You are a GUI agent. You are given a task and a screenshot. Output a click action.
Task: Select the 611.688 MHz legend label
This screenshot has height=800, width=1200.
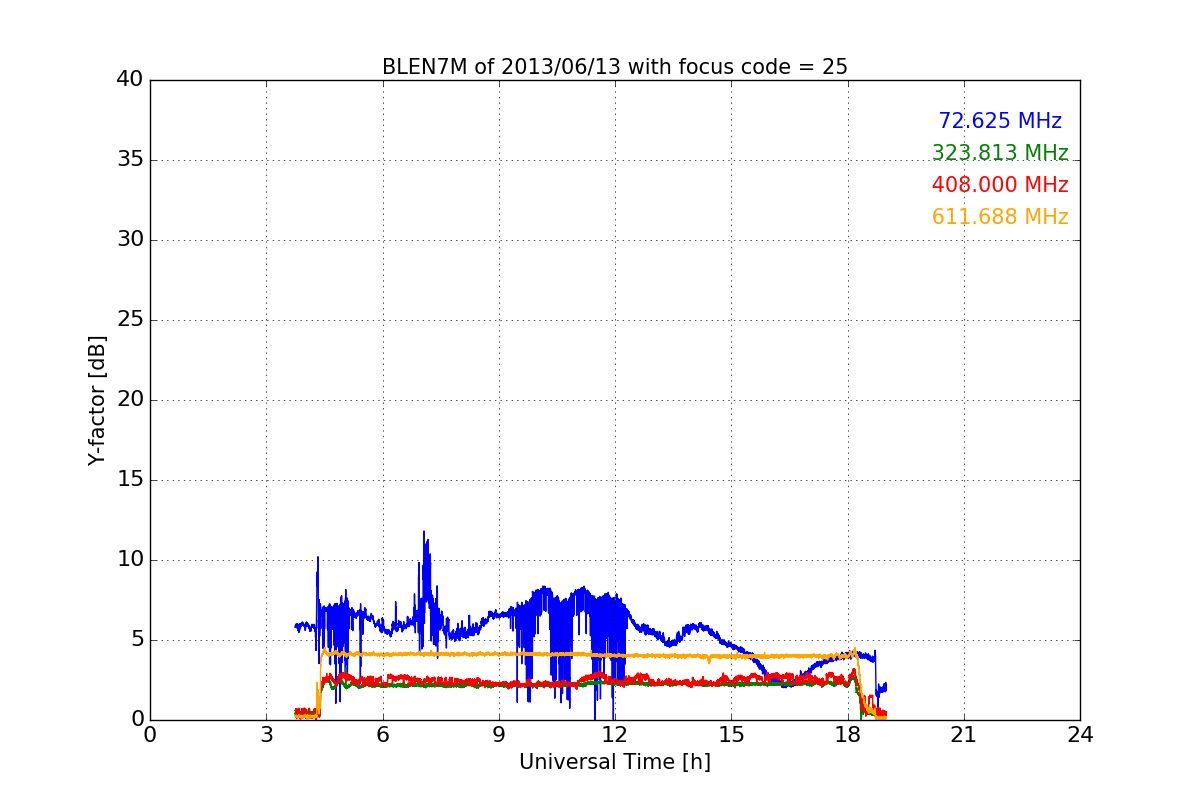pyautogui.click(x=1000, y=217)
